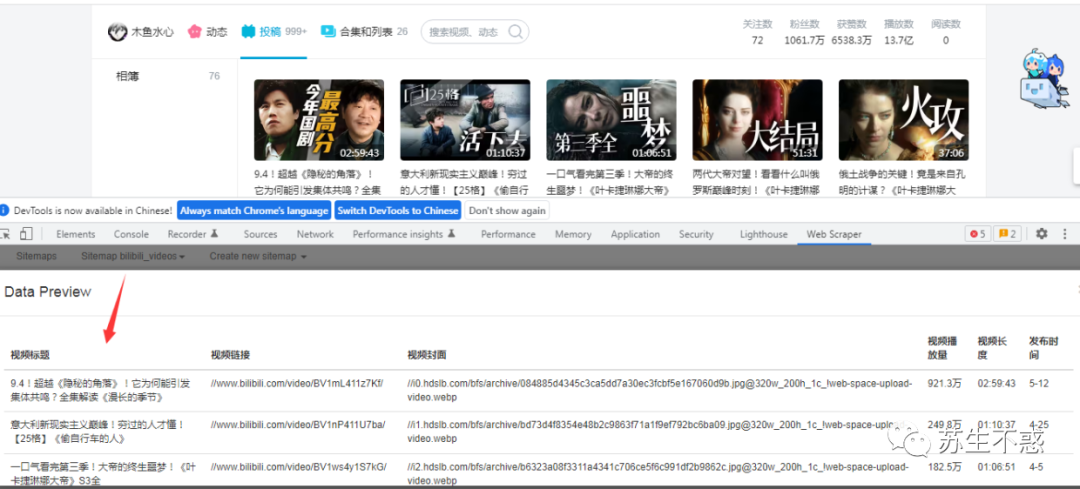Click the title link 俄土战争的关键
Screen dimensions: 1080x489
coord(902,183)
